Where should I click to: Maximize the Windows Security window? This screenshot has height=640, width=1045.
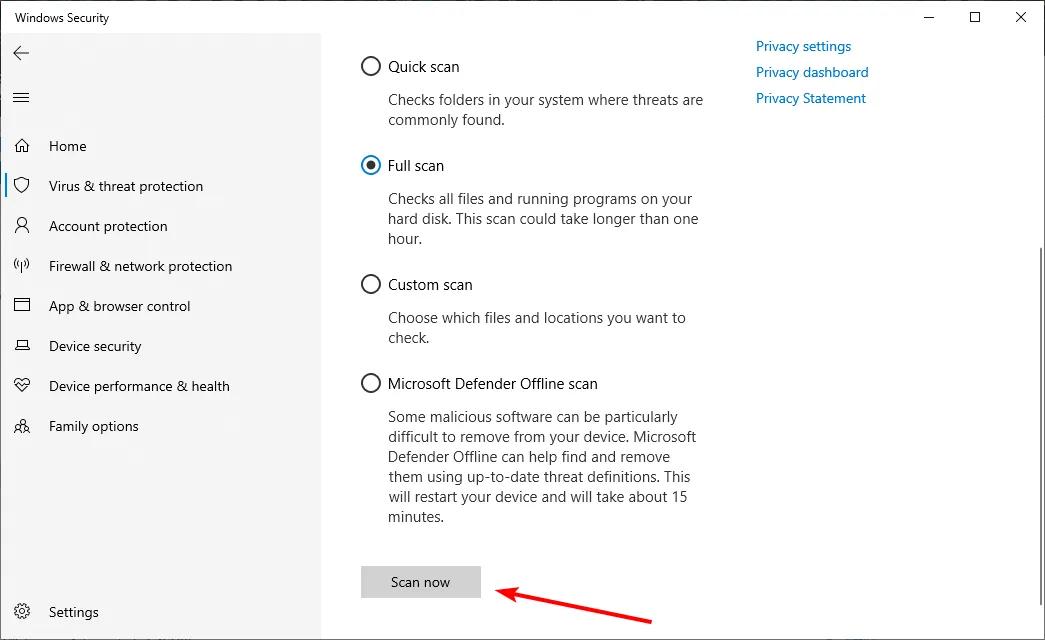[975, 17]
